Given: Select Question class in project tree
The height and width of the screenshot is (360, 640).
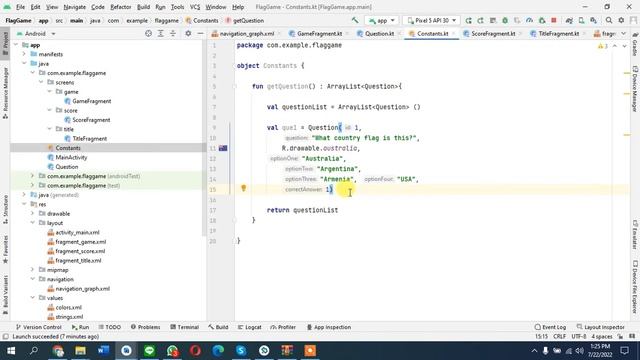Looking at the screenshot, I should coord(67,167).
